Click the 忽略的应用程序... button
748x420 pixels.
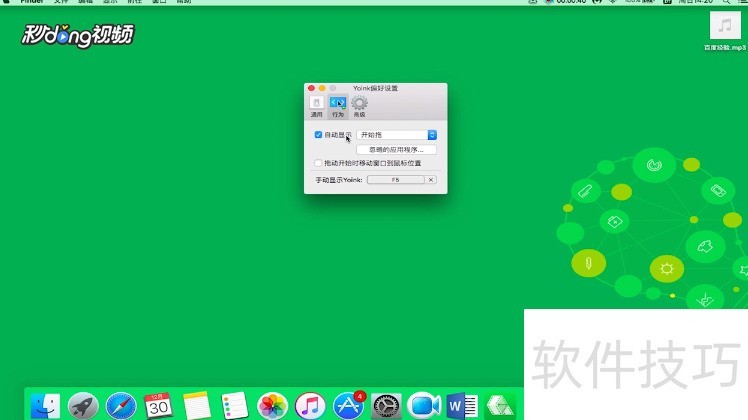pyautogui.click(x=396, y=150)
